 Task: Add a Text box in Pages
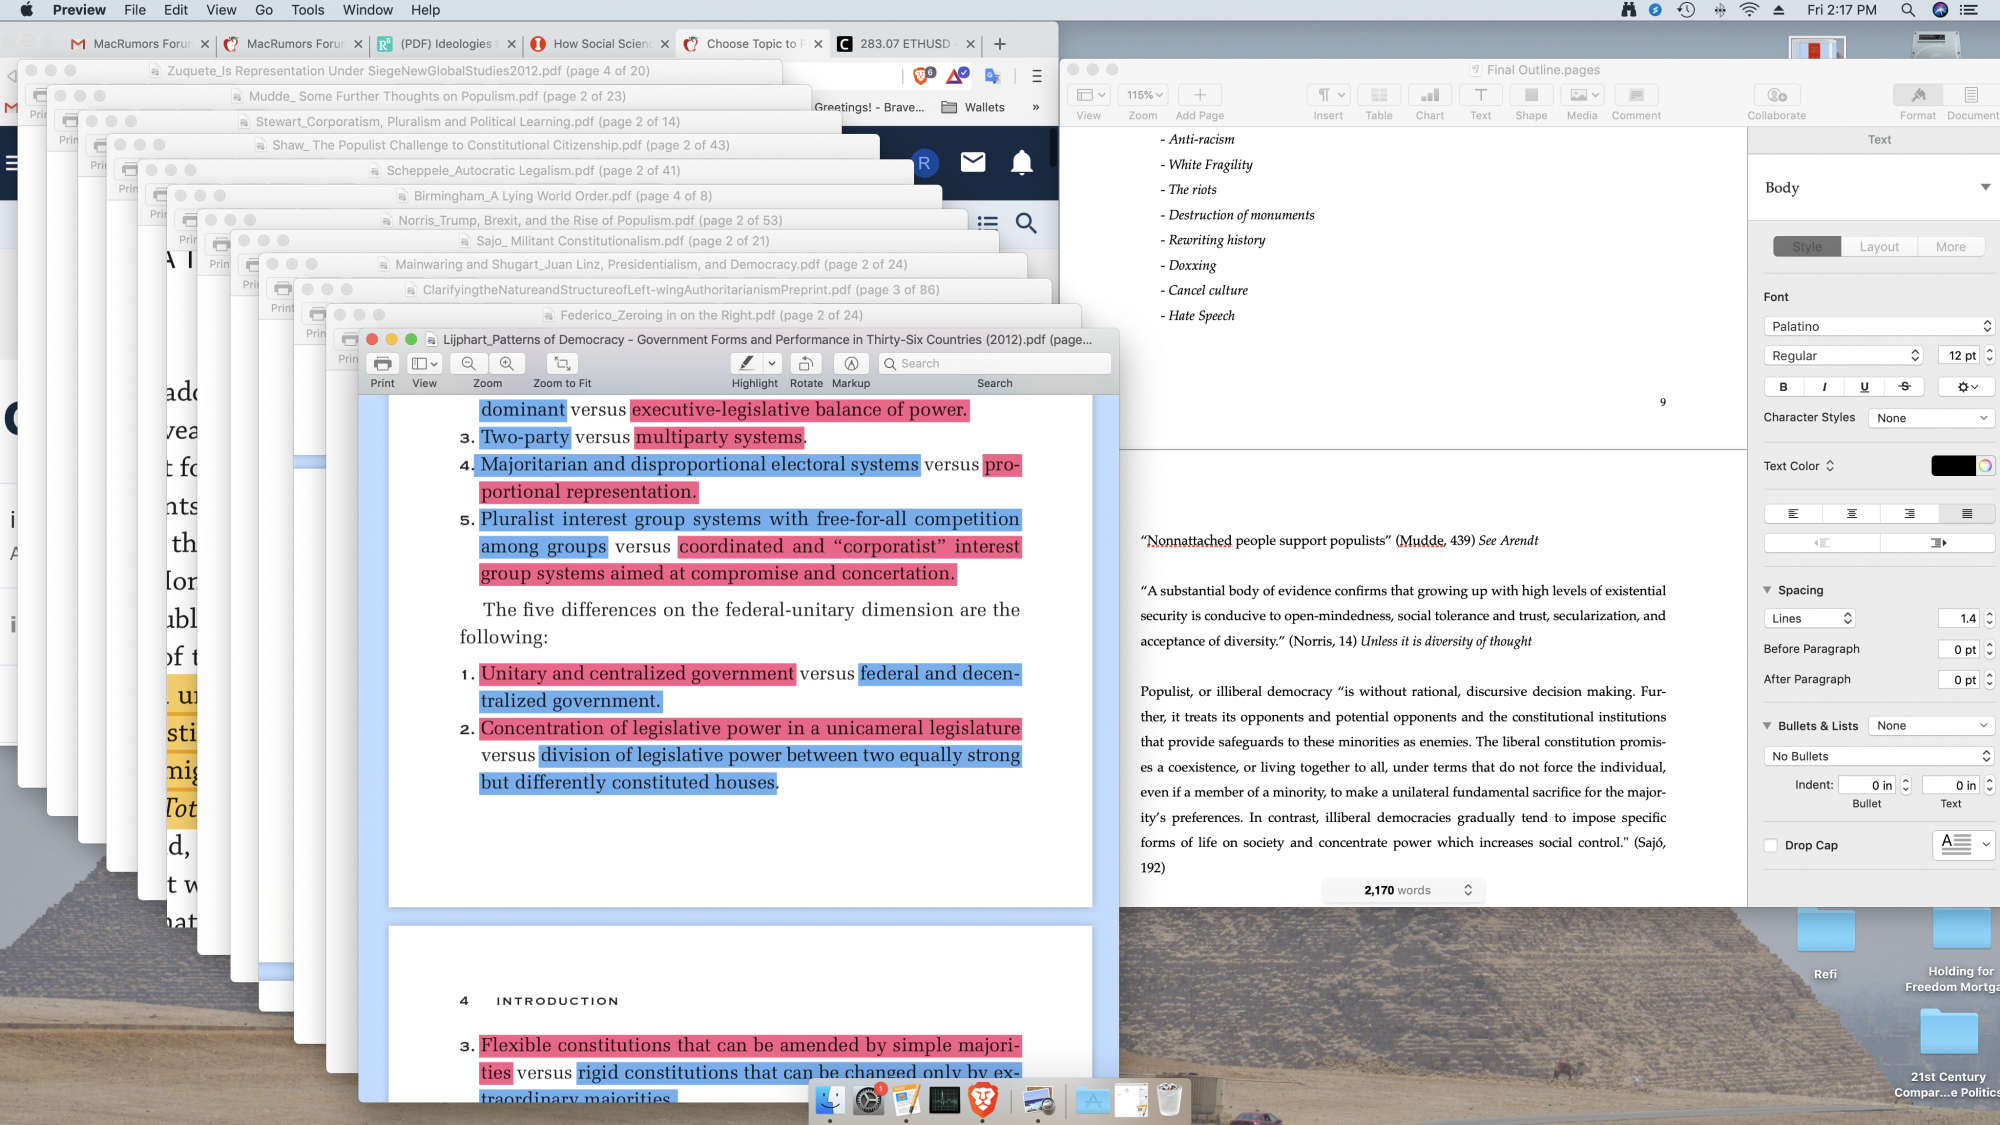pyautogui.click(x=1481, y=95)
